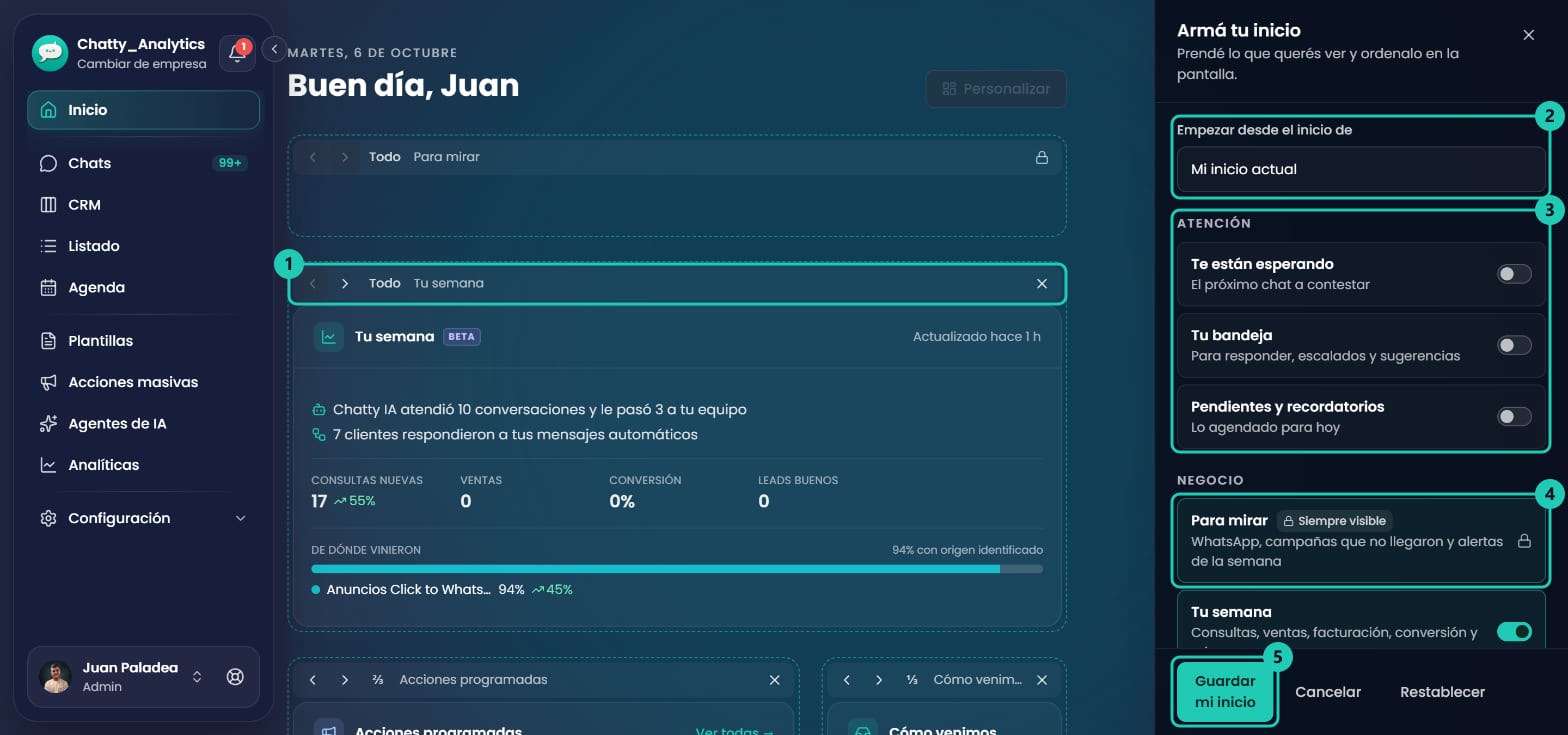Turn on the Tu bandeja switch
Screen dimensions: 1568x735
tap(1514, 345)
